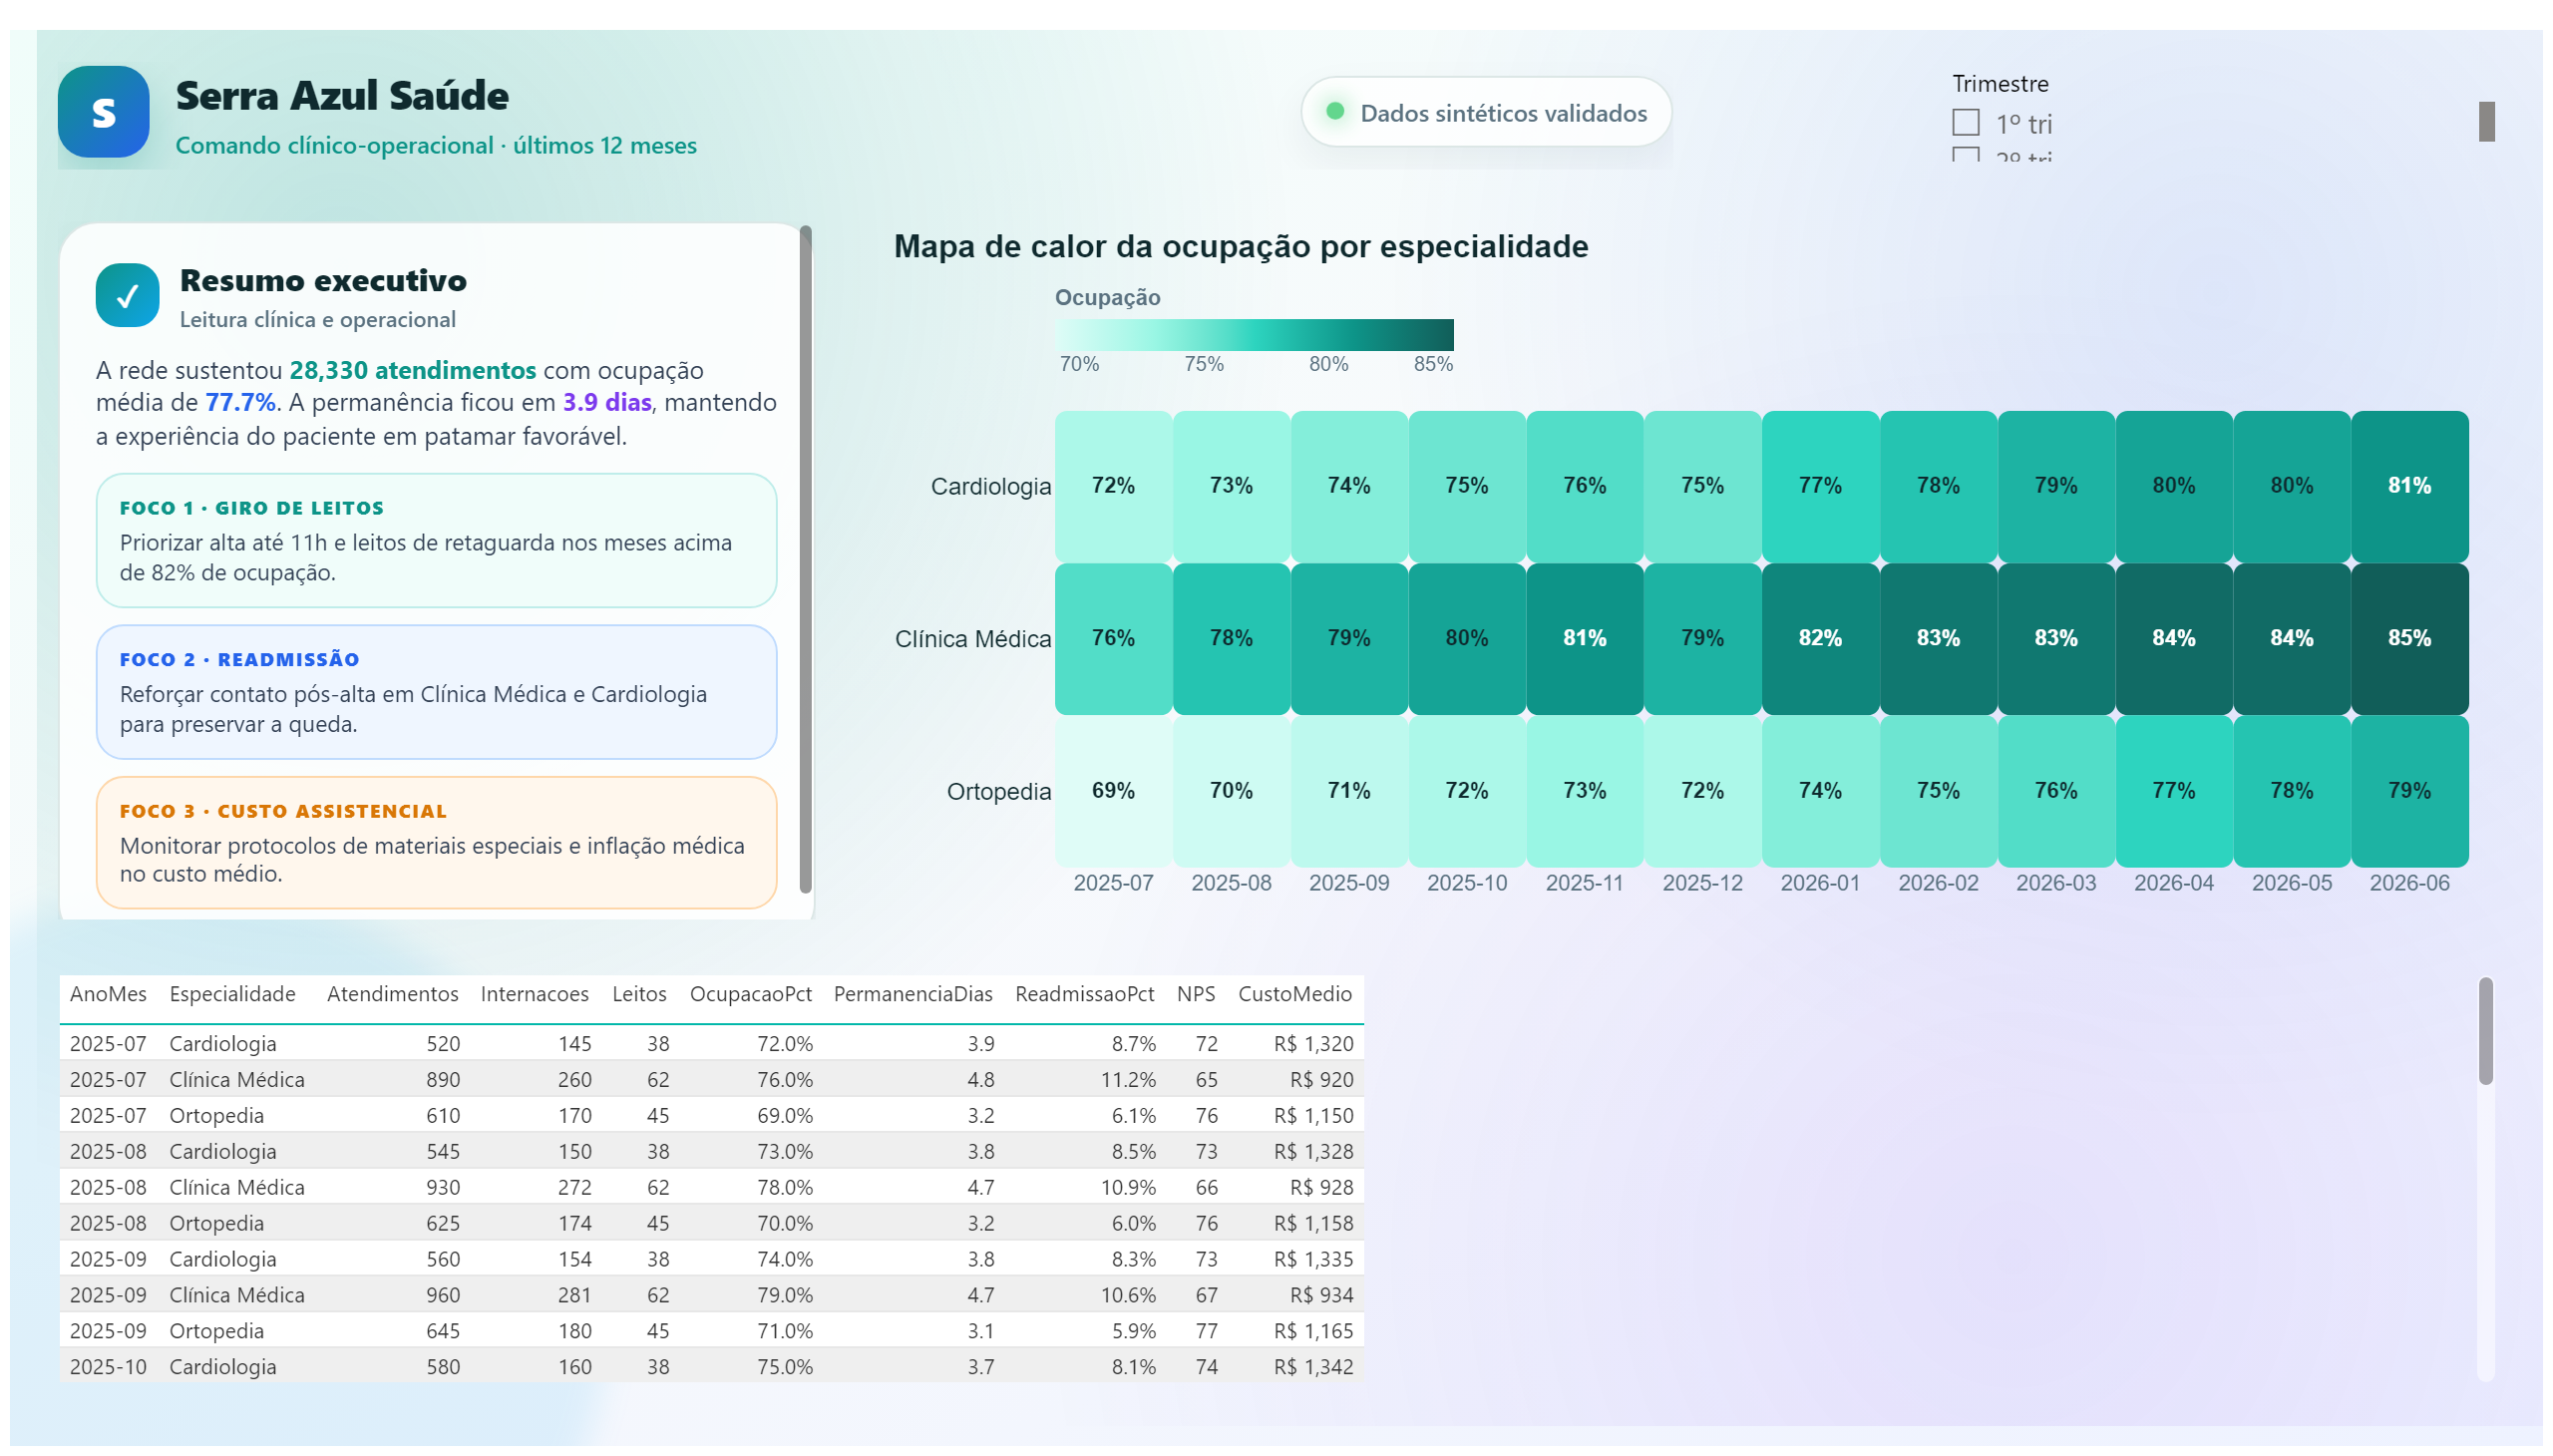Click the Cardiologia 81% heatmap cell
Image resolution: width=2553 pixels, height=1456 pixels.
click(x=2408, y=487)
